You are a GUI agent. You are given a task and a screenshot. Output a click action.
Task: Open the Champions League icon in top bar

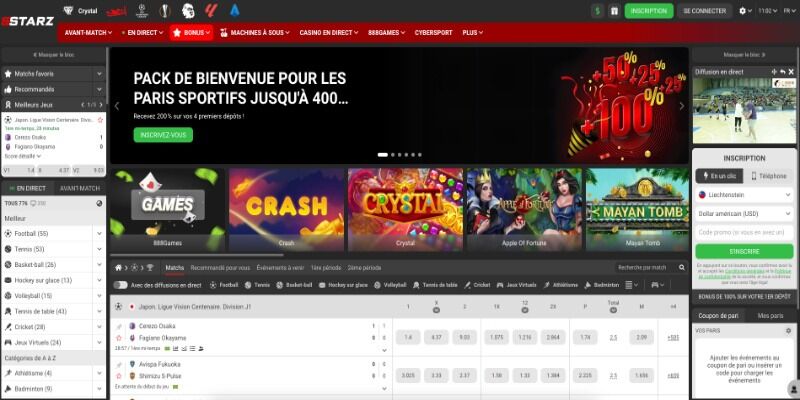142,10
